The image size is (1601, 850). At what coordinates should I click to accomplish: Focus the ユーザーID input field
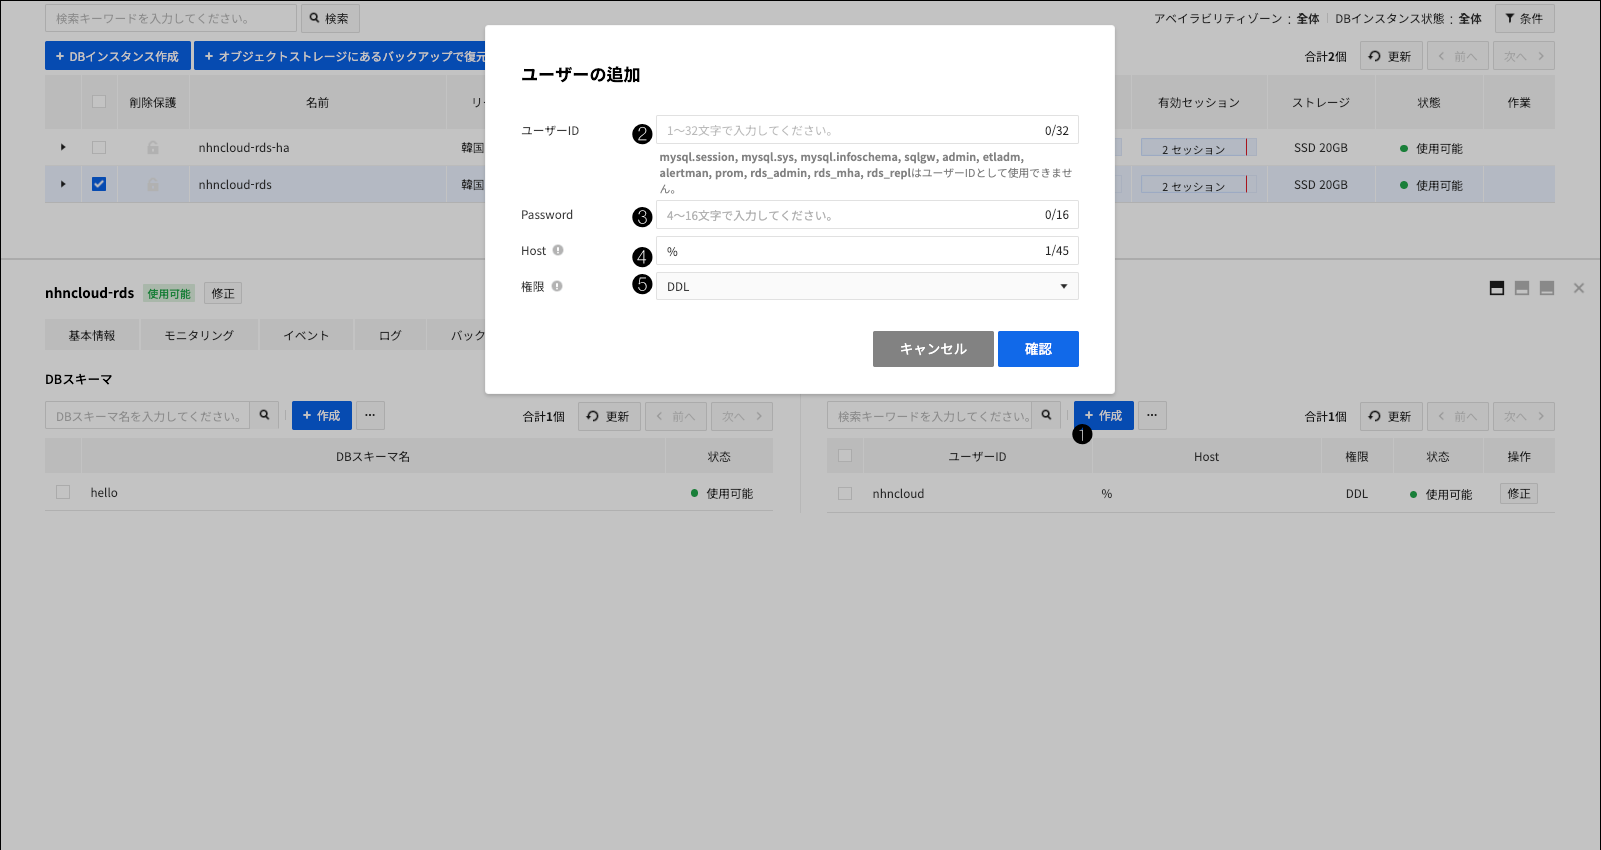[867, 130]
